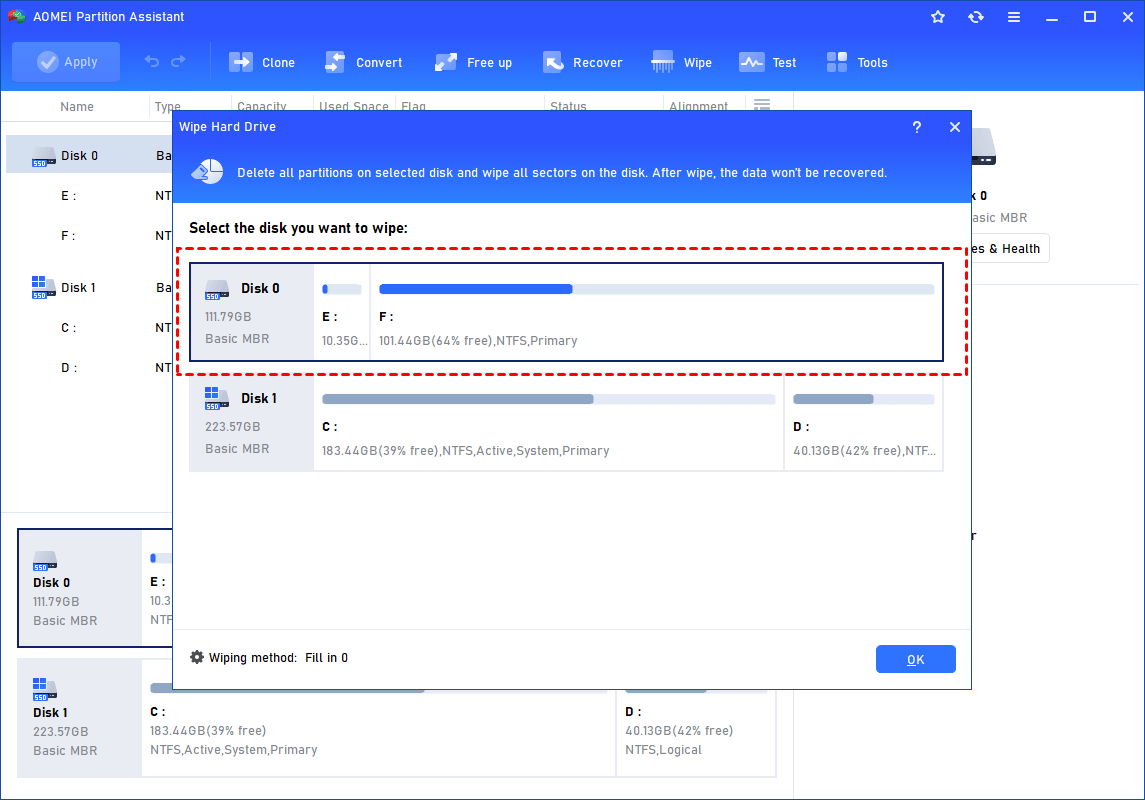1145x800 pixels.
Task: Open the Recover tool
Action: click(583, 63)
